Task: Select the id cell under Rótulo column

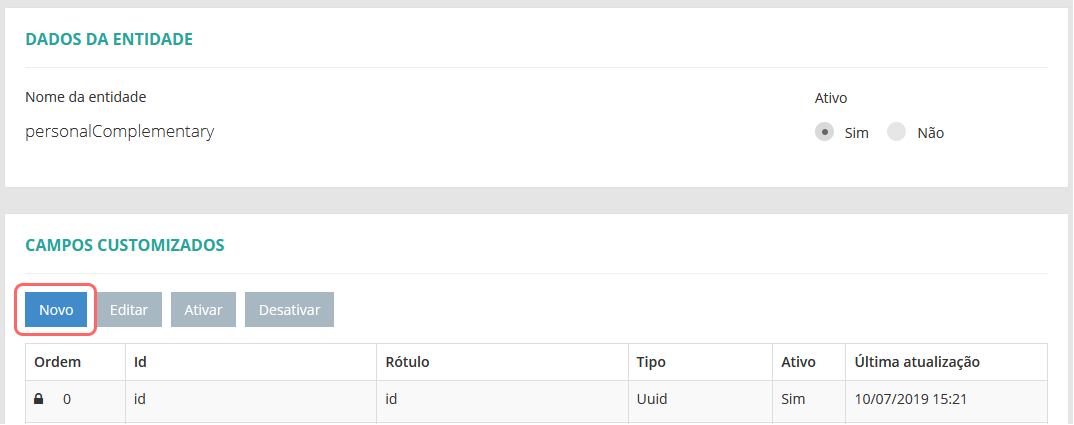Action: [x=393, y=399]
